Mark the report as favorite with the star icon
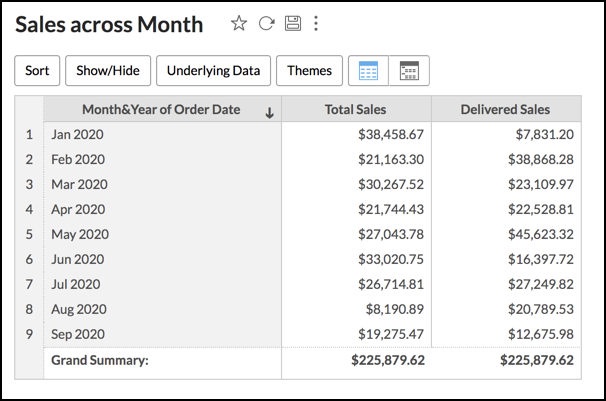 point(238,24)
